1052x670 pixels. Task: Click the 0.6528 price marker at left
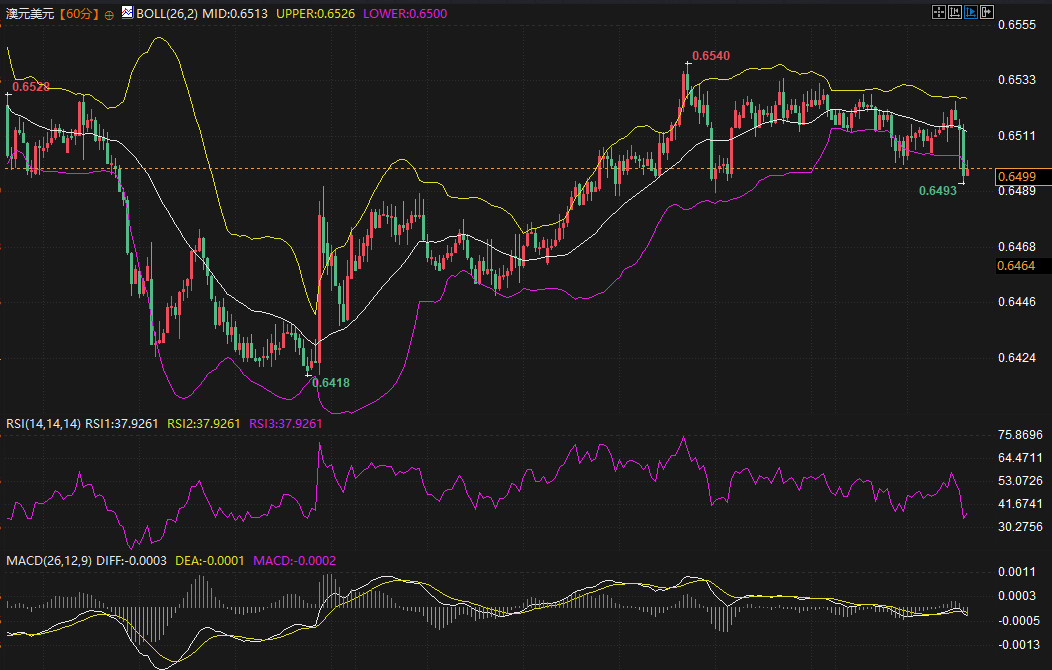[x=31, y=87]
